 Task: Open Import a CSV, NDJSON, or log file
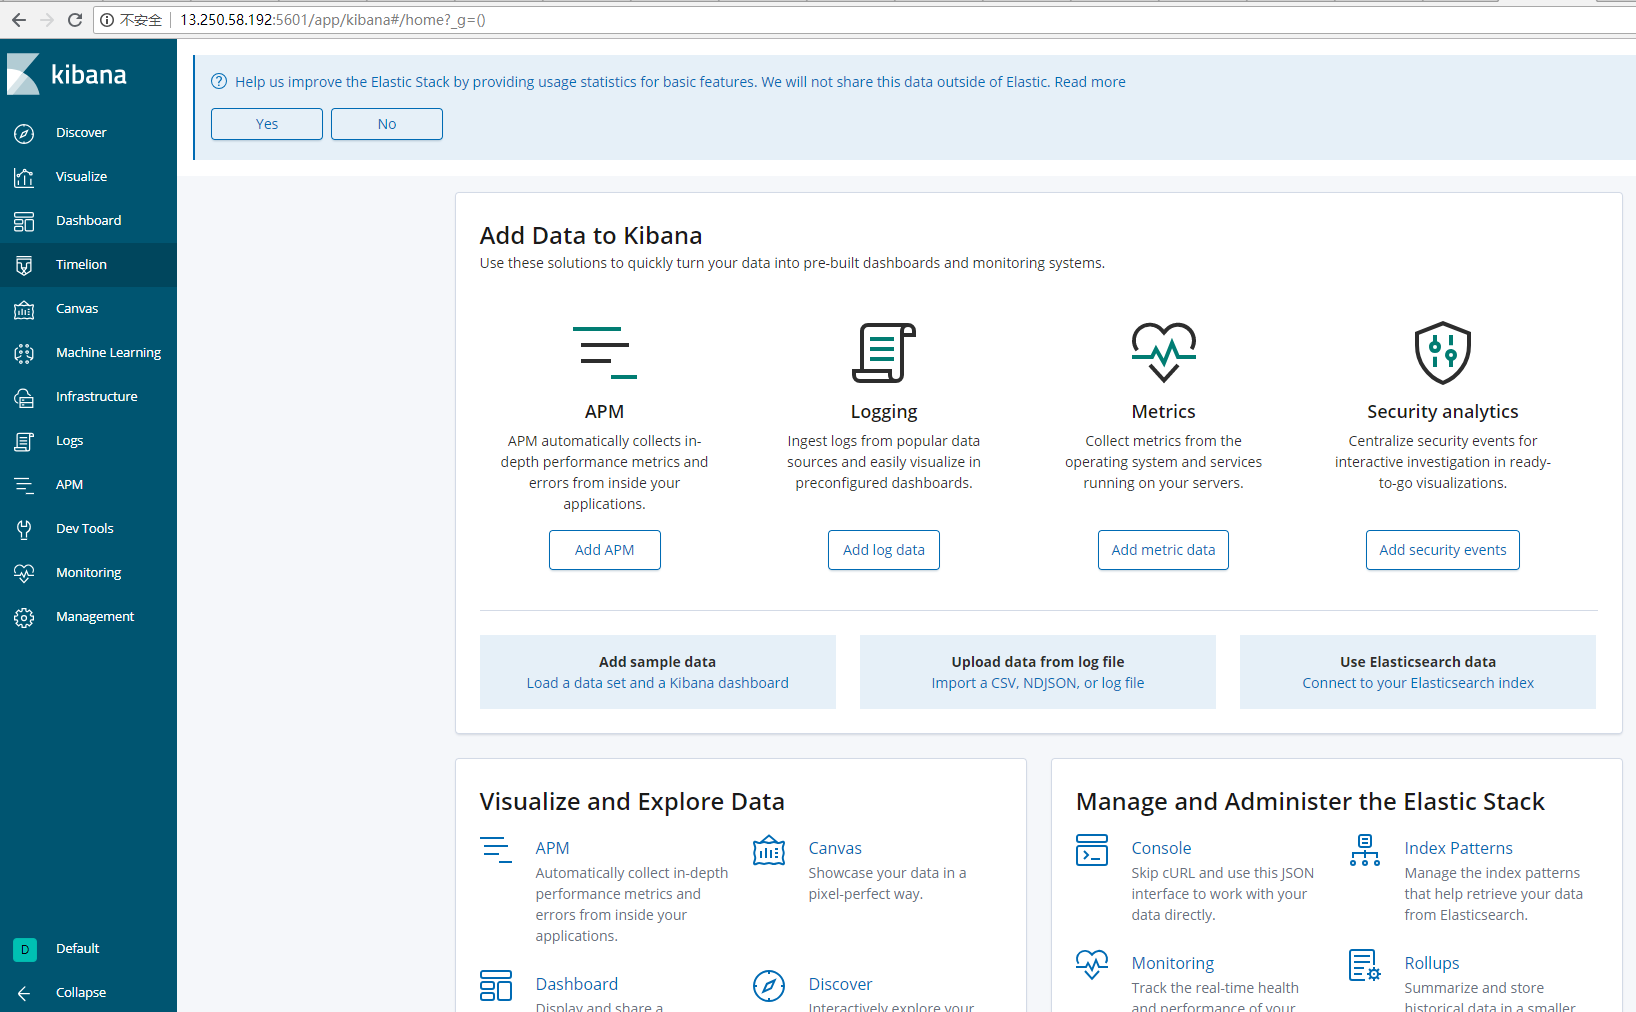click(x=1038, y=683)
